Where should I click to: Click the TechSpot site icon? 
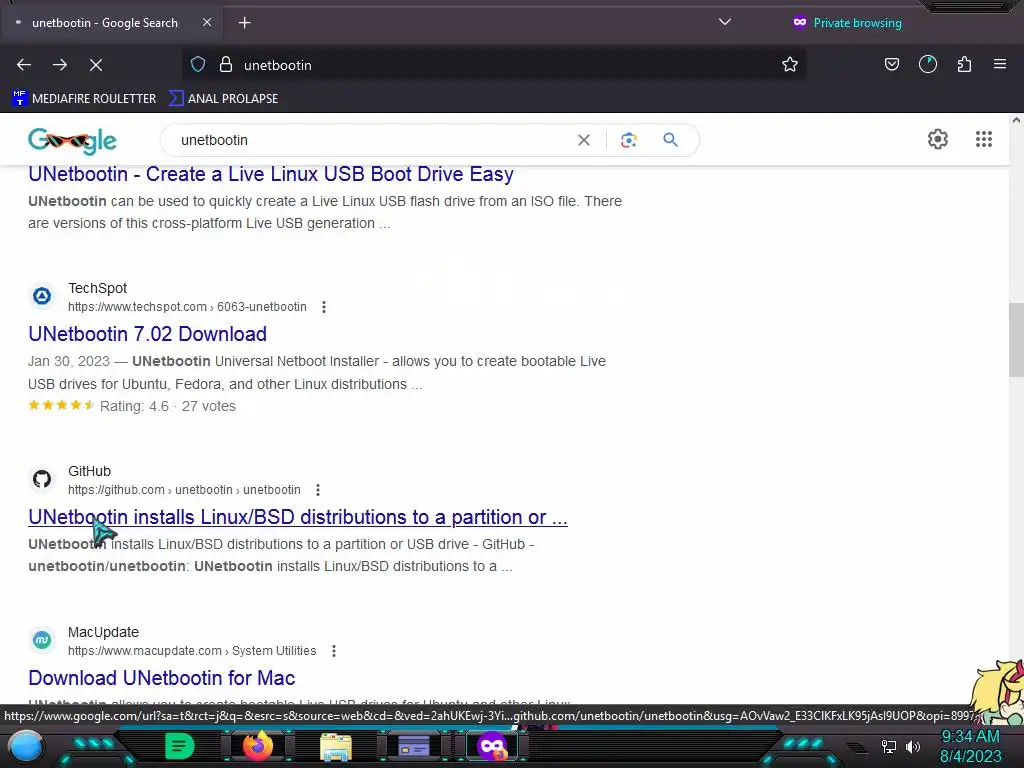(42, 296)
